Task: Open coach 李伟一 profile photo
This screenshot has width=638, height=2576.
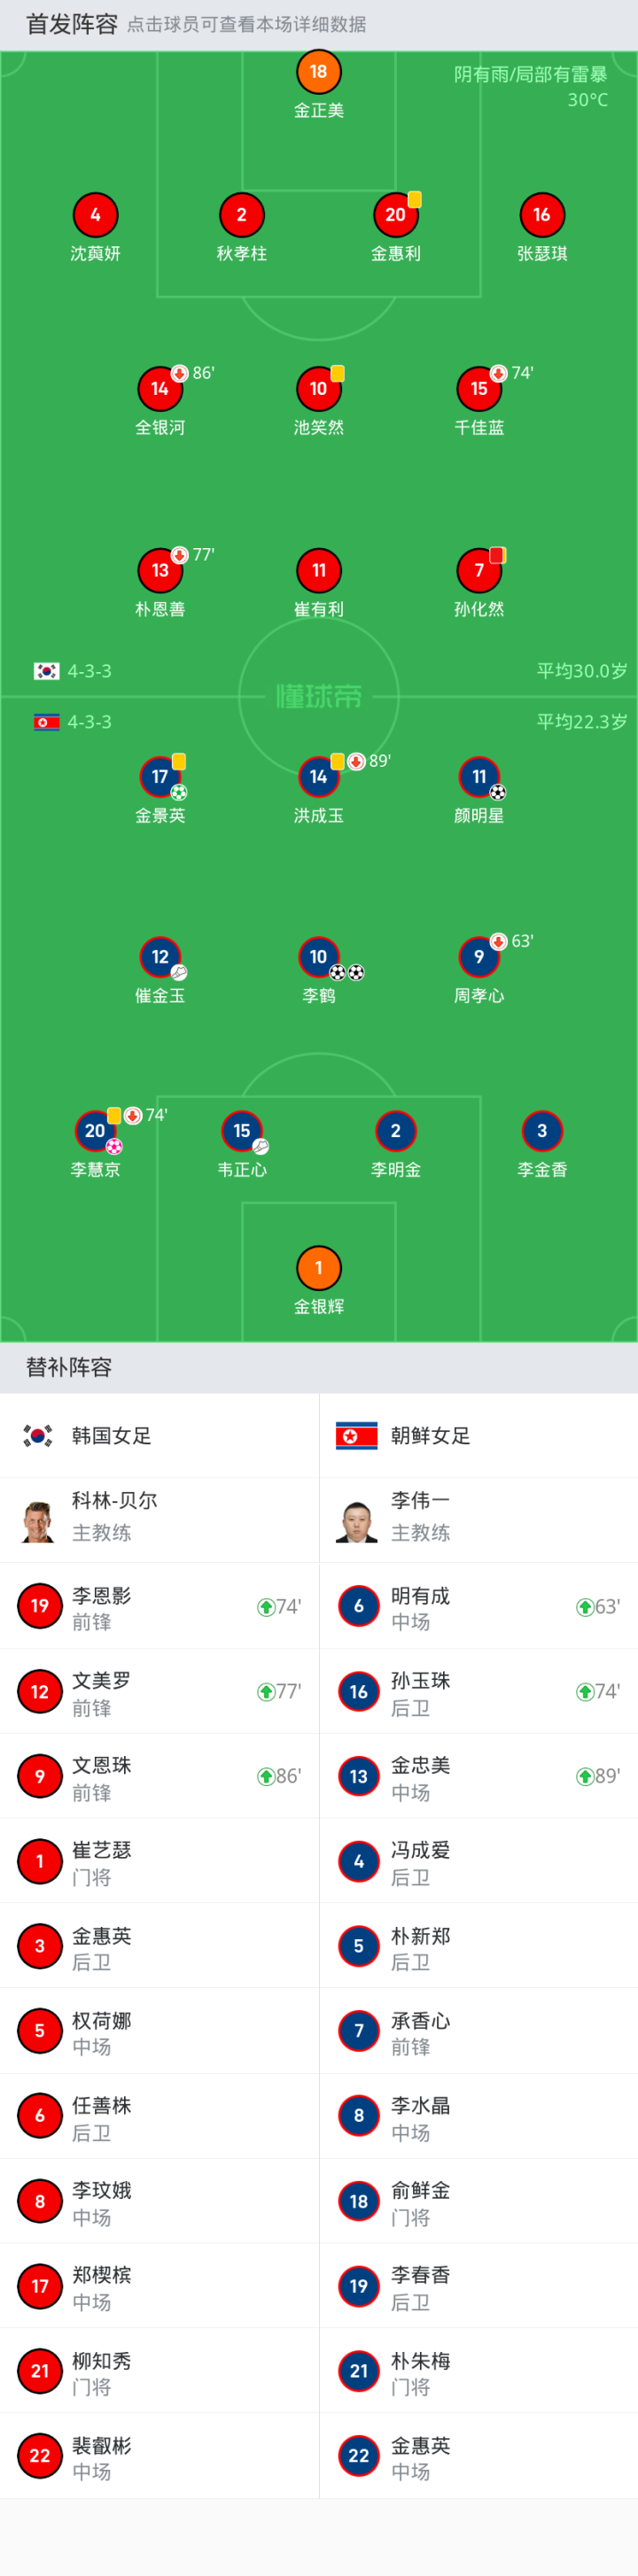Action: 357,1521
